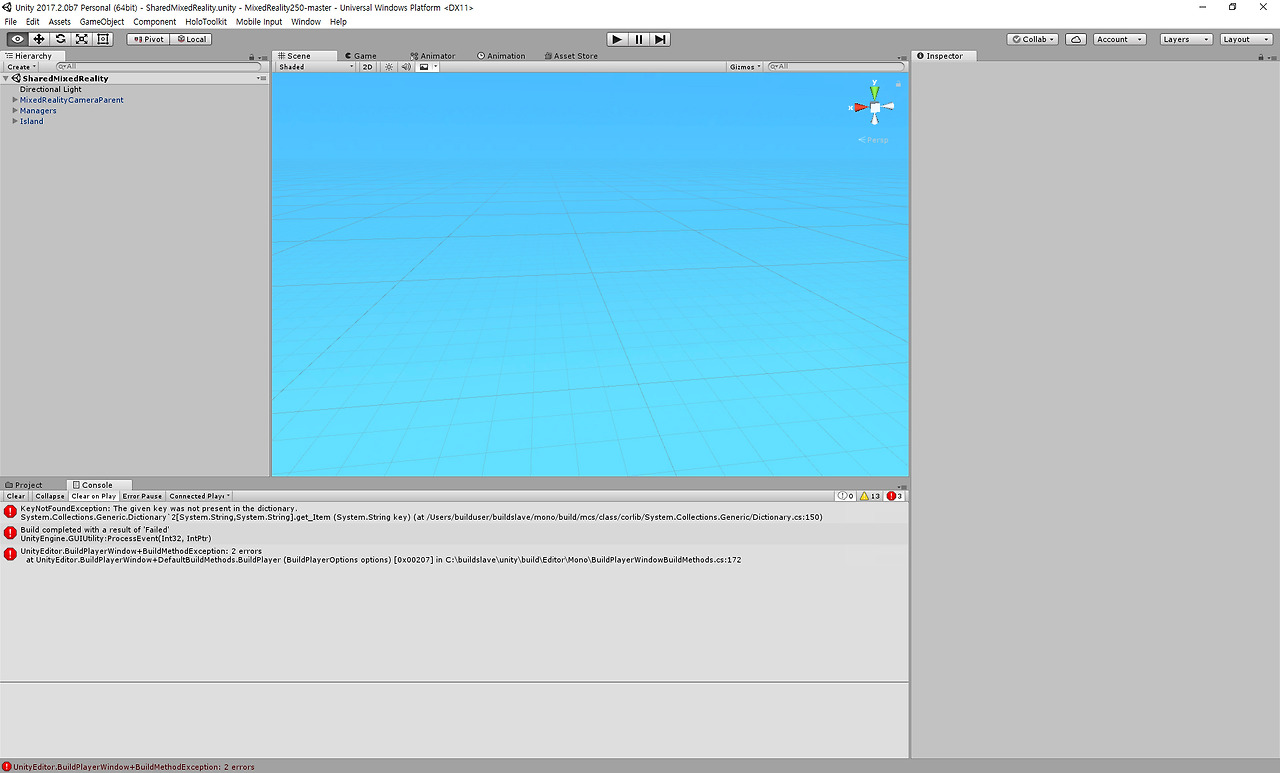Step forward one frame

coord(660,39)
